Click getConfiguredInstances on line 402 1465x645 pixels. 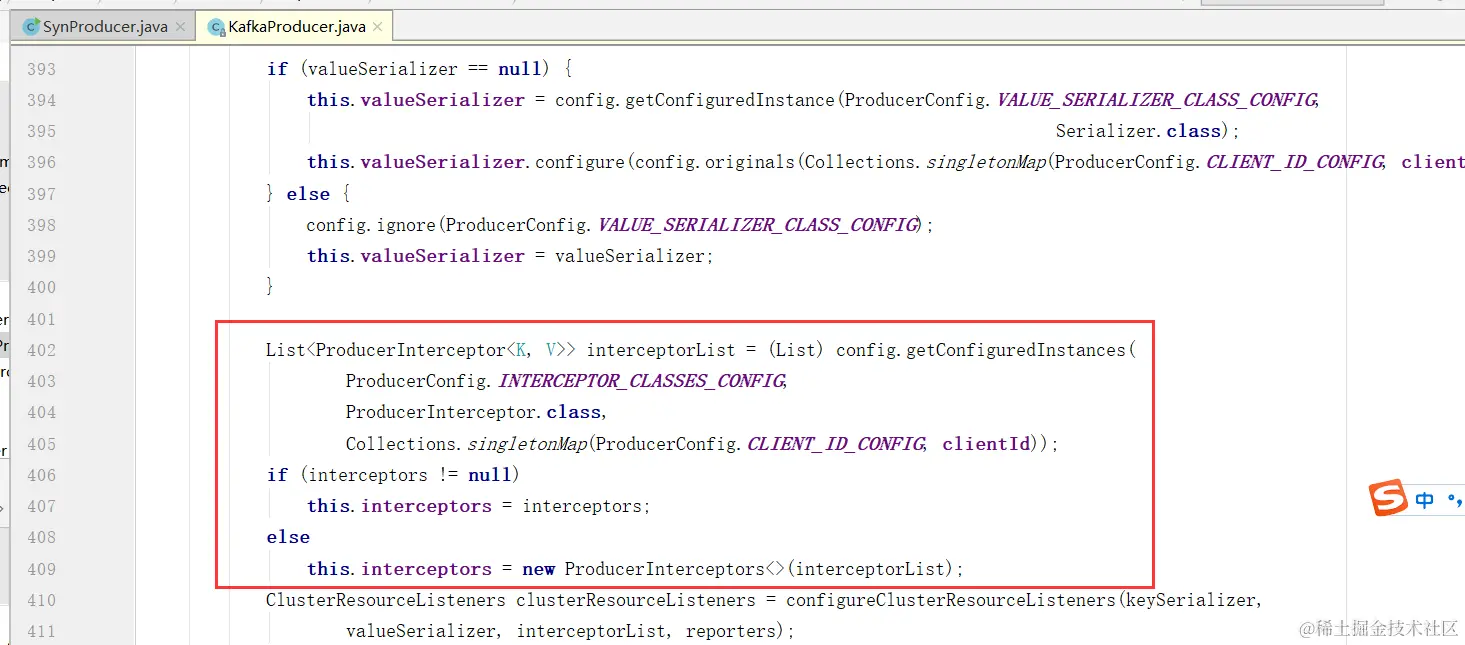coord(1016,350)
